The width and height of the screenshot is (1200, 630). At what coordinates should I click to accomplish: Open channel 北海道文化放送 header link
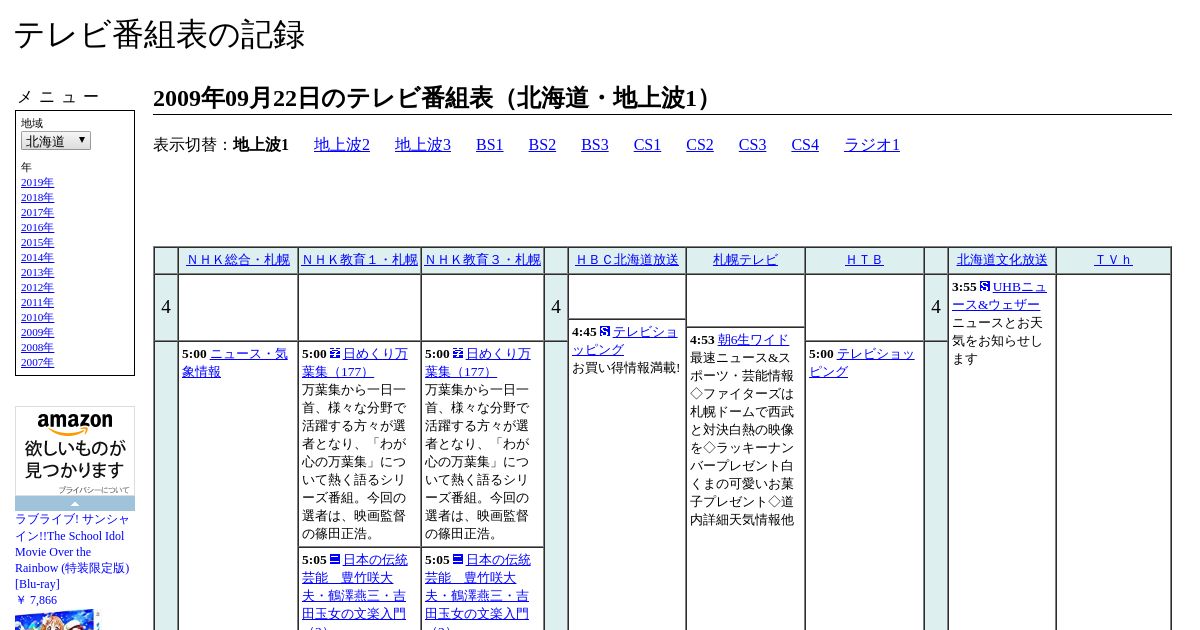coord(1002,260)
